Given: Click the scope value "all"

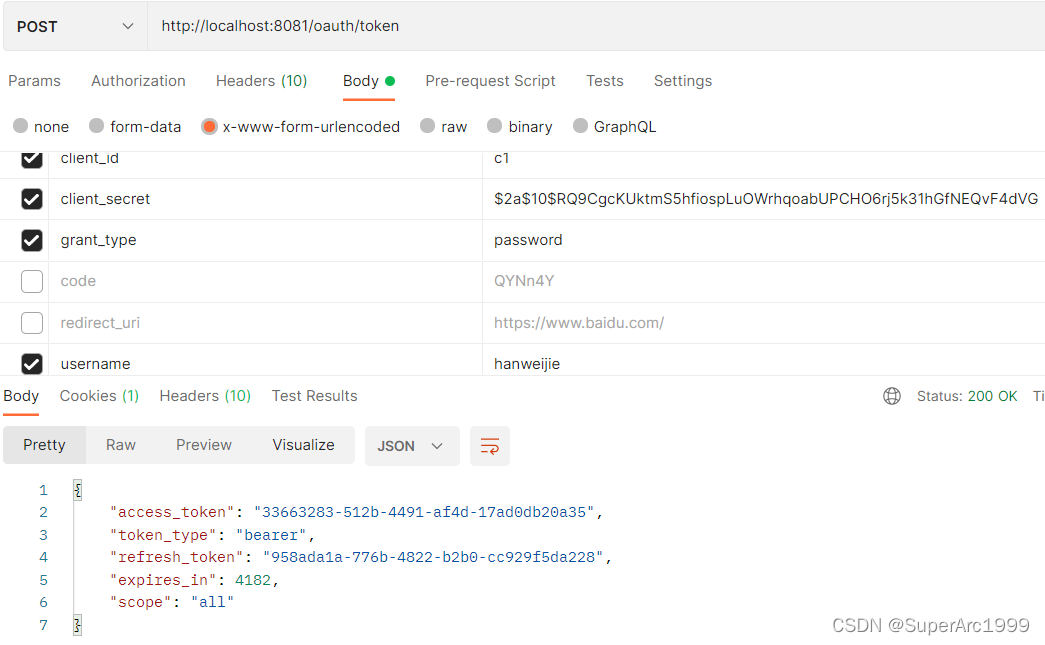Looking at the screenshot, I should pyautogui.click(x=212, y=602).
